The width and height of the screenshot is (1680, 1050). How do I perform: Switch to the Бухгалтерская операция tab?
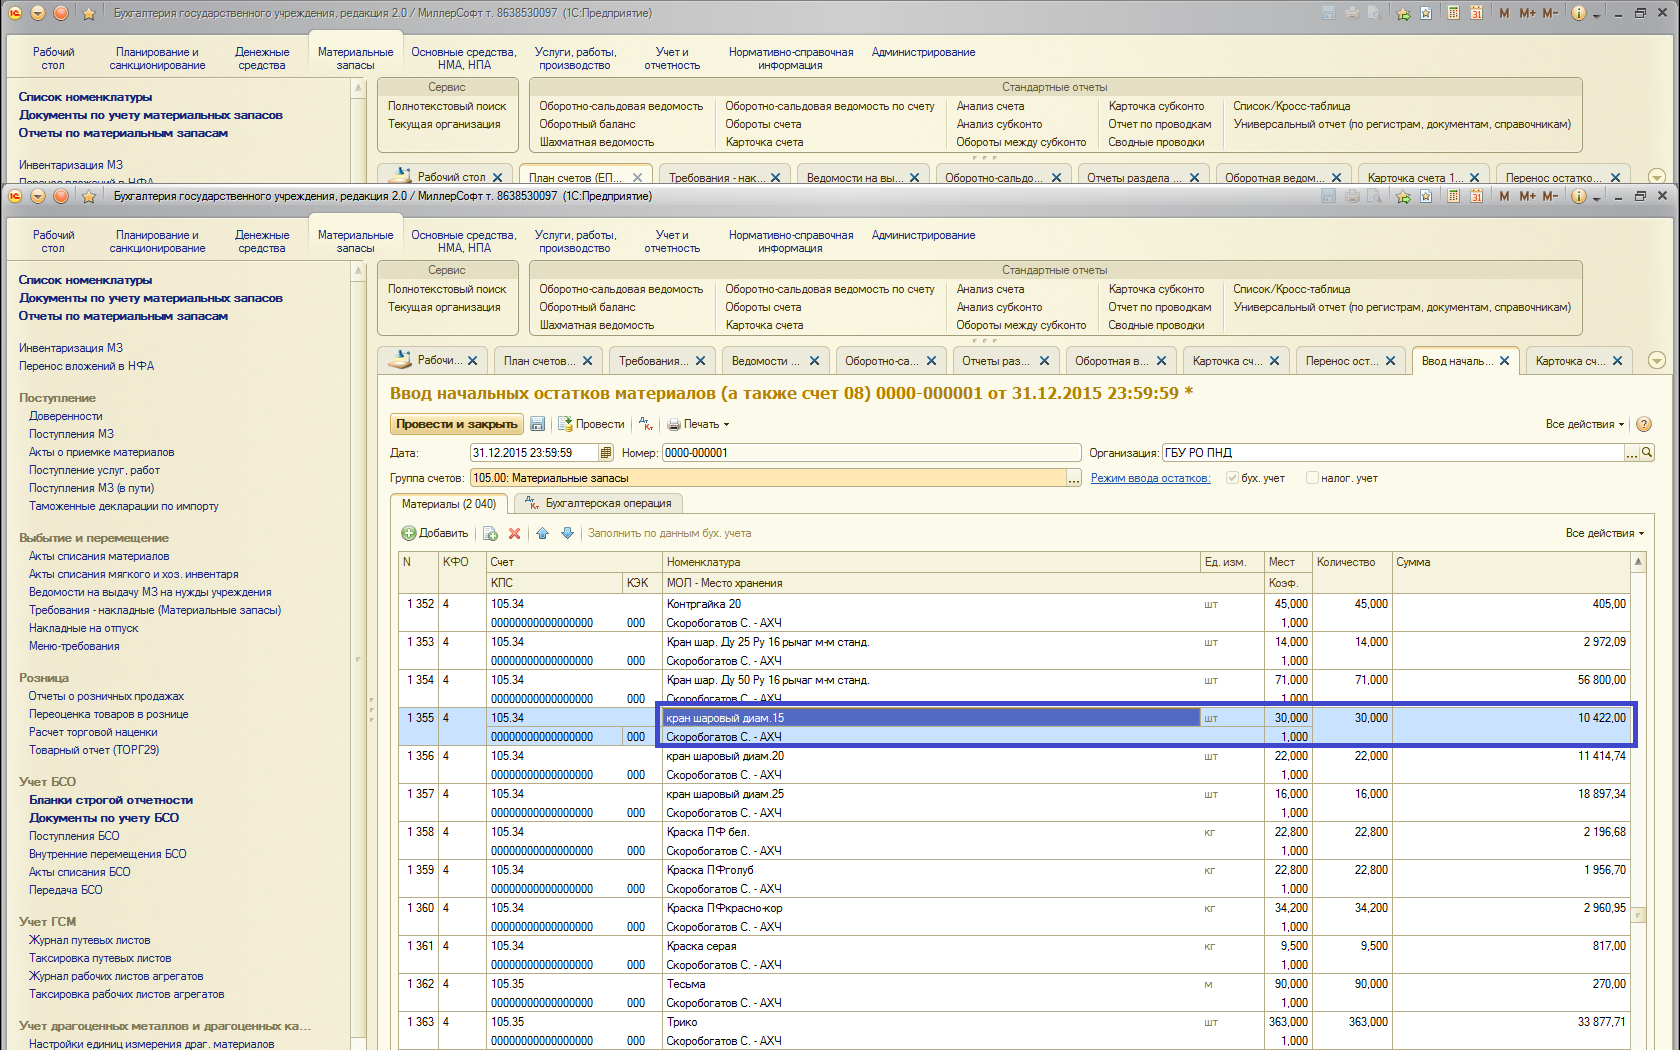tap(598, 503)
